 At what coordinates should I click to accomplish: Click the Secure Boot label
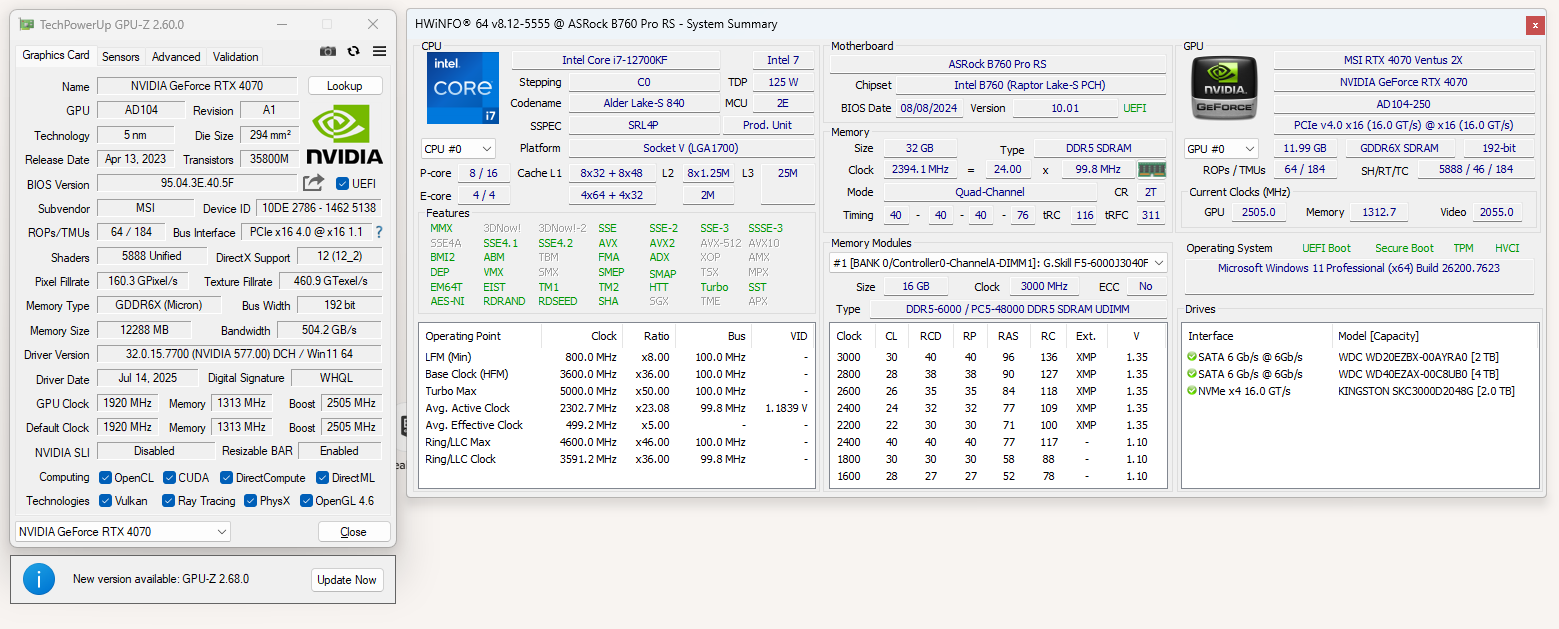[1404, 248]
